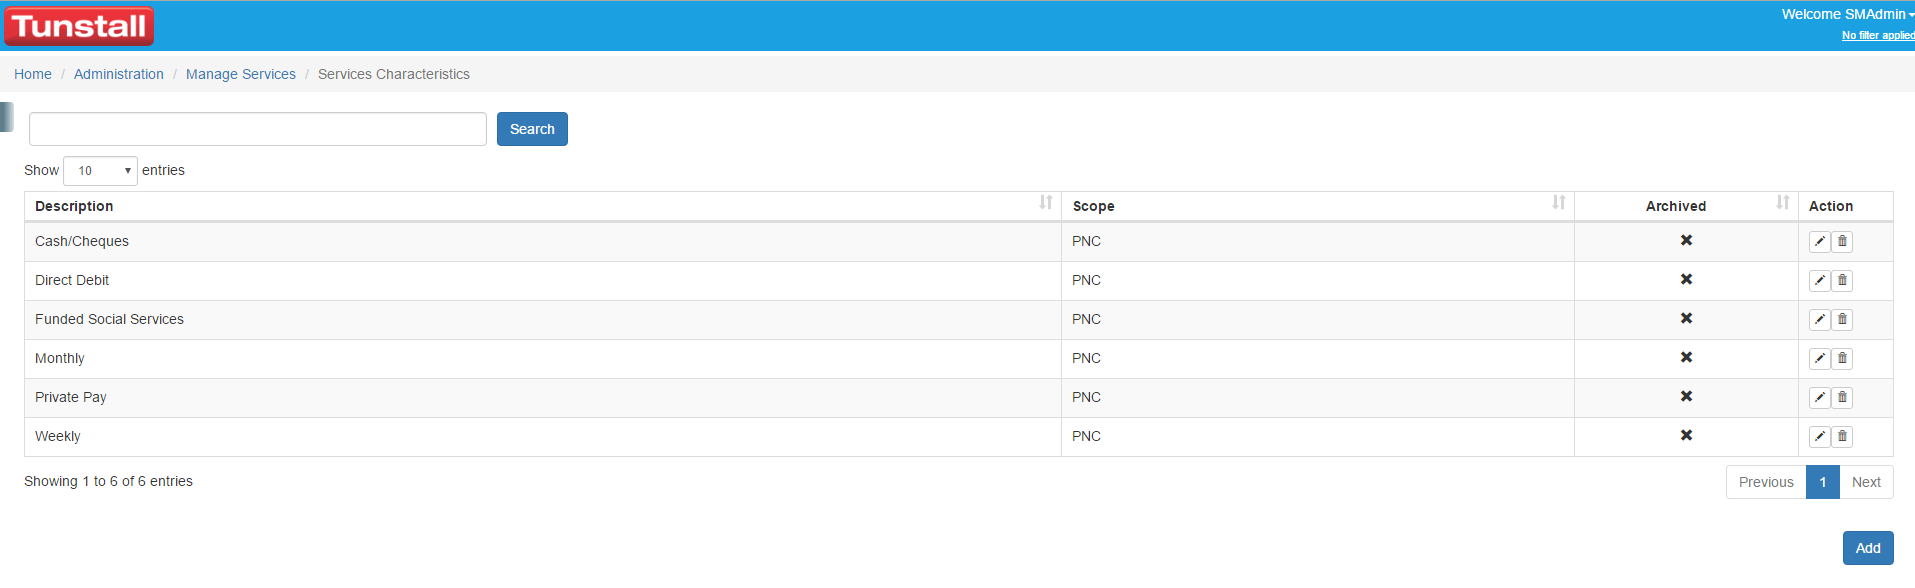The width and height of the screenshot is (1915, 588).
Task: Focus the search text field
Action: point(258,129)
